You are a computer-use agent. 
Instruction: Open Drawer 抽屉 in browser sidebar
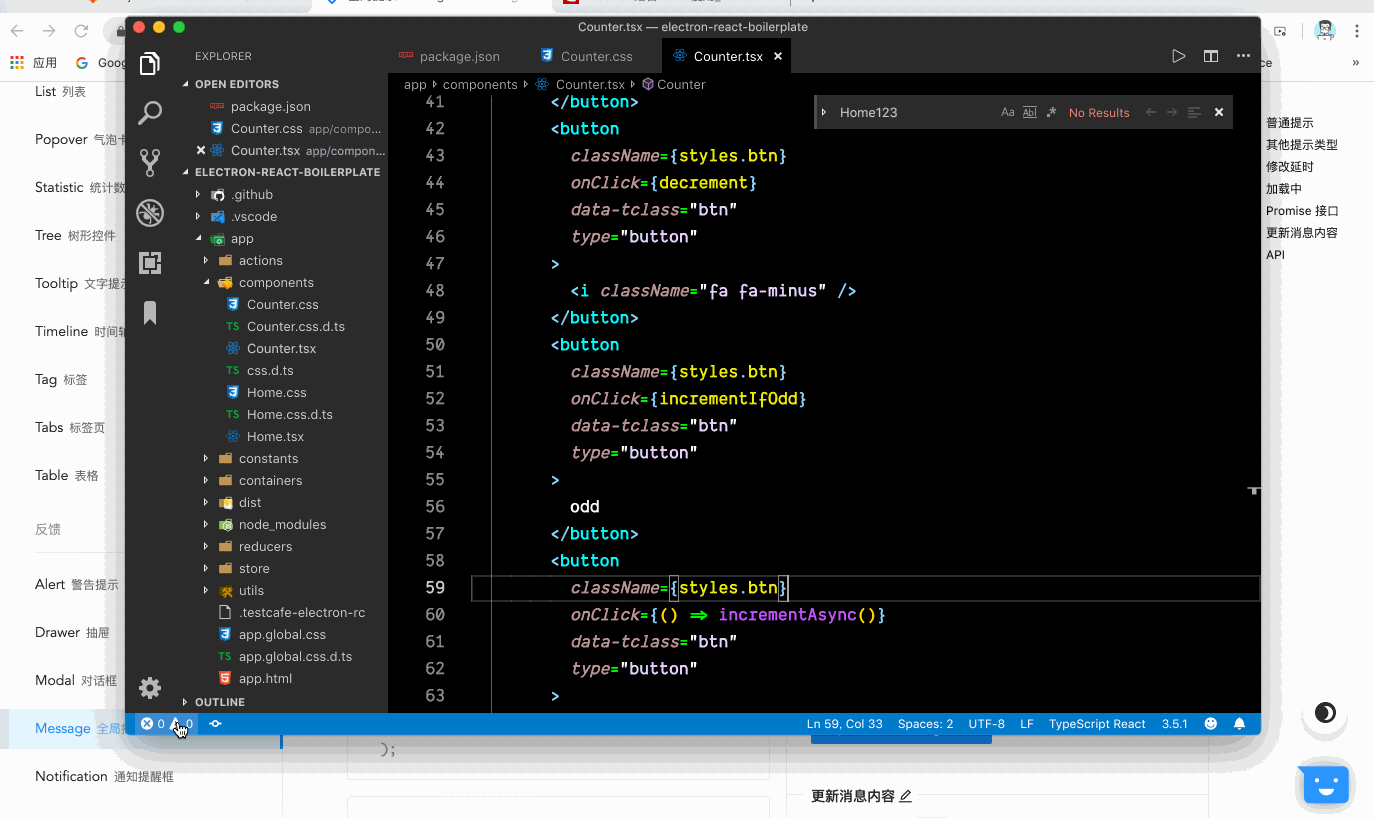pyautogui.click(x=72, y=632)
